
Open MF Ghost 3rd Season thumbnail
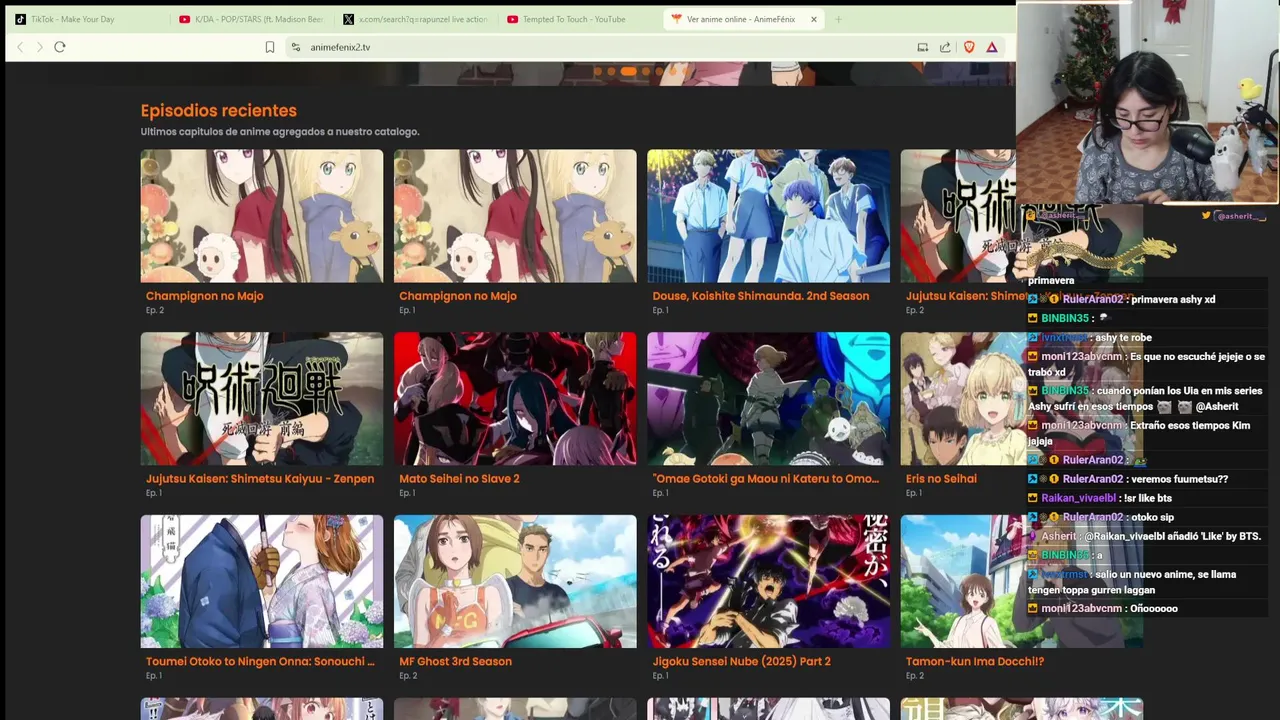(x=515, y=582)
